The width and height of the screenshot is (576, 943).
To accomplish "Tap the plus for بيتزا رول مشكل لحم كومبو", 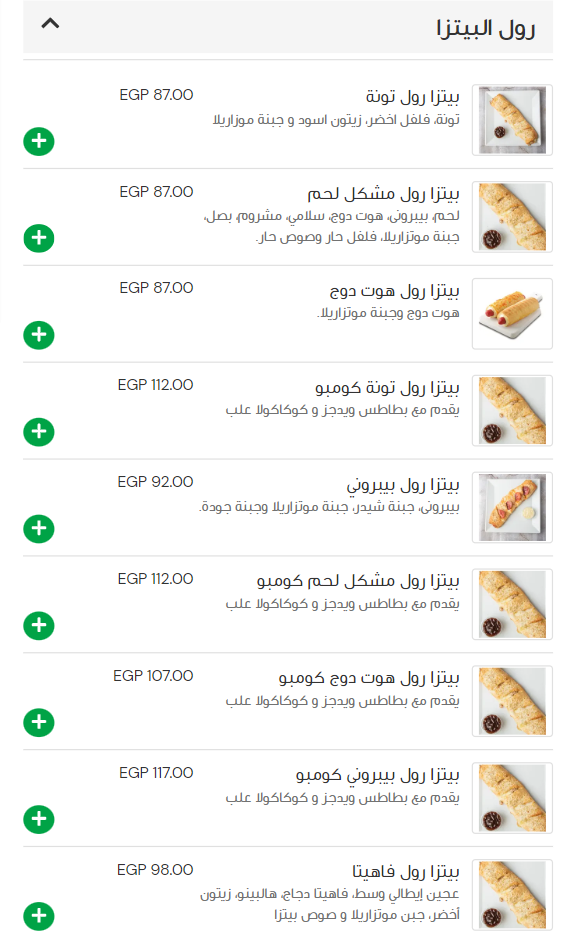I will point(39,625).
